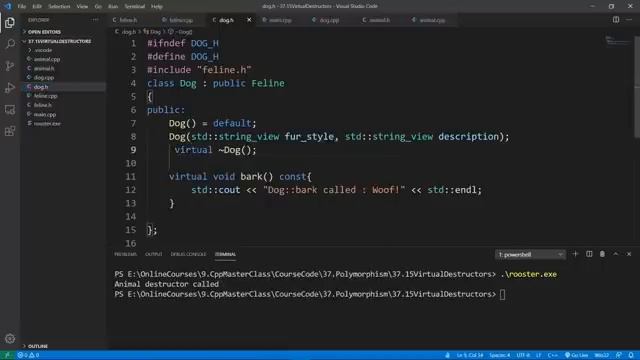The width and height of the screenshot is (640, 360).
Task: Open the Go menu
Action: coord(98,7)
